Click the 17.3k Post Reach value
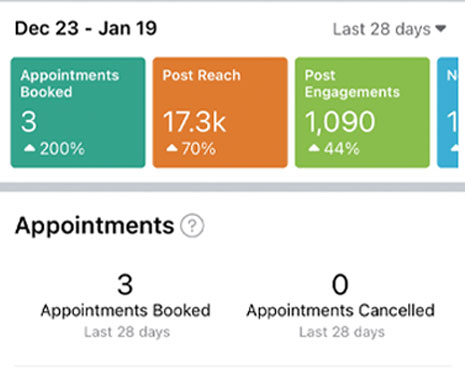 point(194,122)
